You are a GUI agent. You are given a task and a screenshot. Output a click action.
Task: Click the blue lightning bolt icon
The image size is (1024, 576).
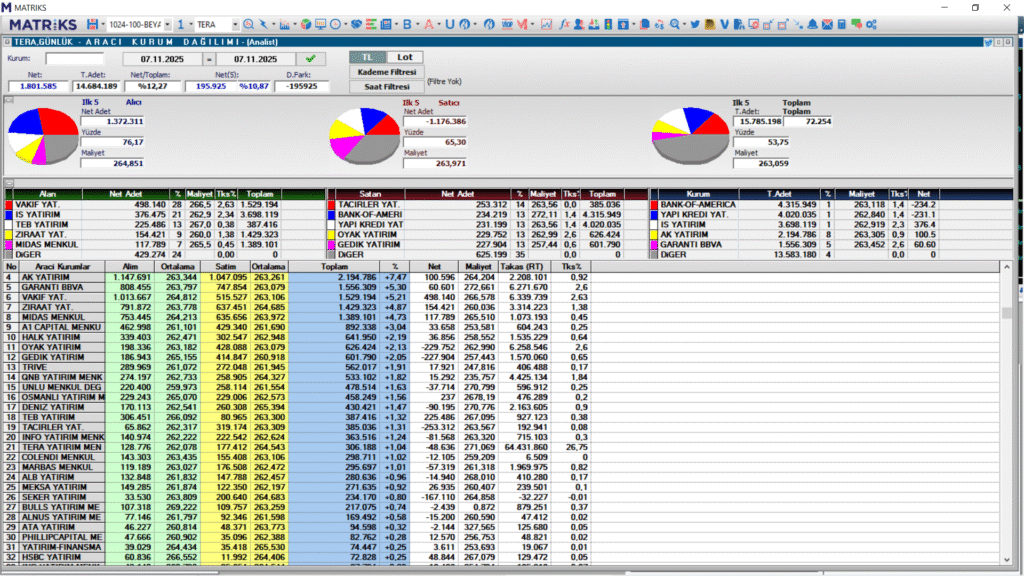coord(263,24)
